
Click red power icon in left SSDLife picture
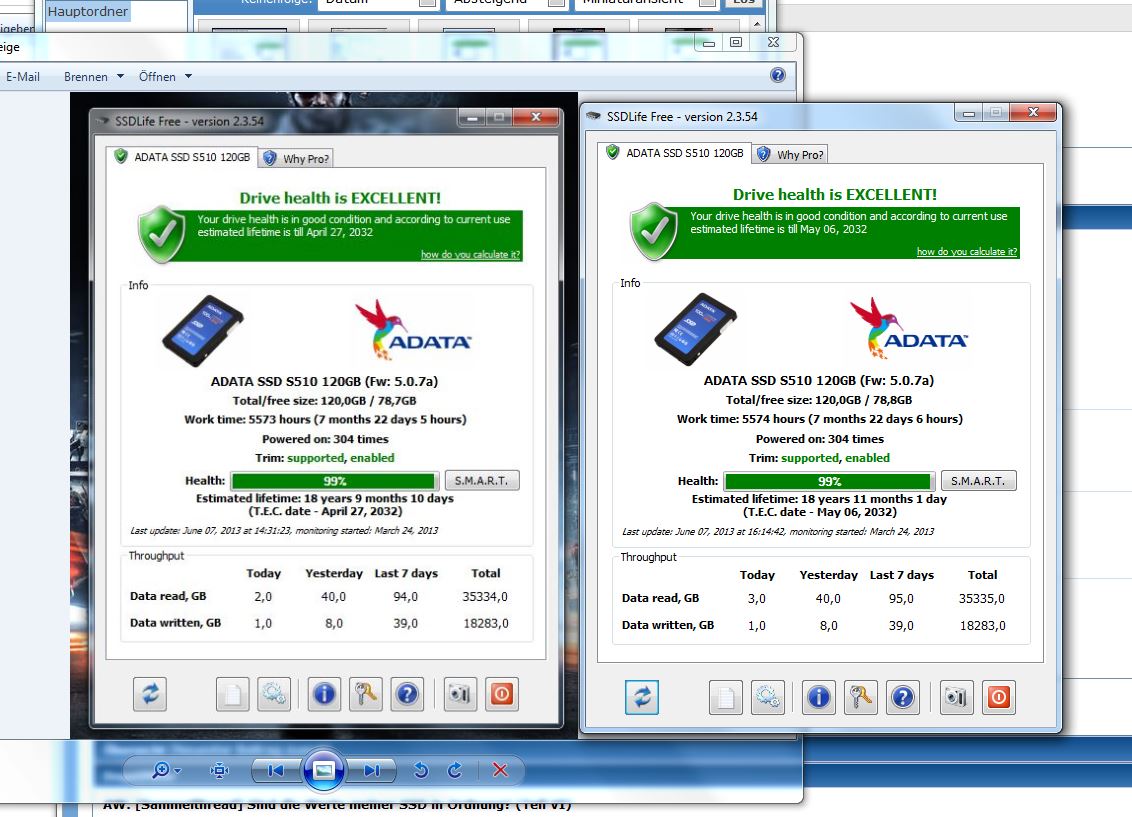coord(502,694)
